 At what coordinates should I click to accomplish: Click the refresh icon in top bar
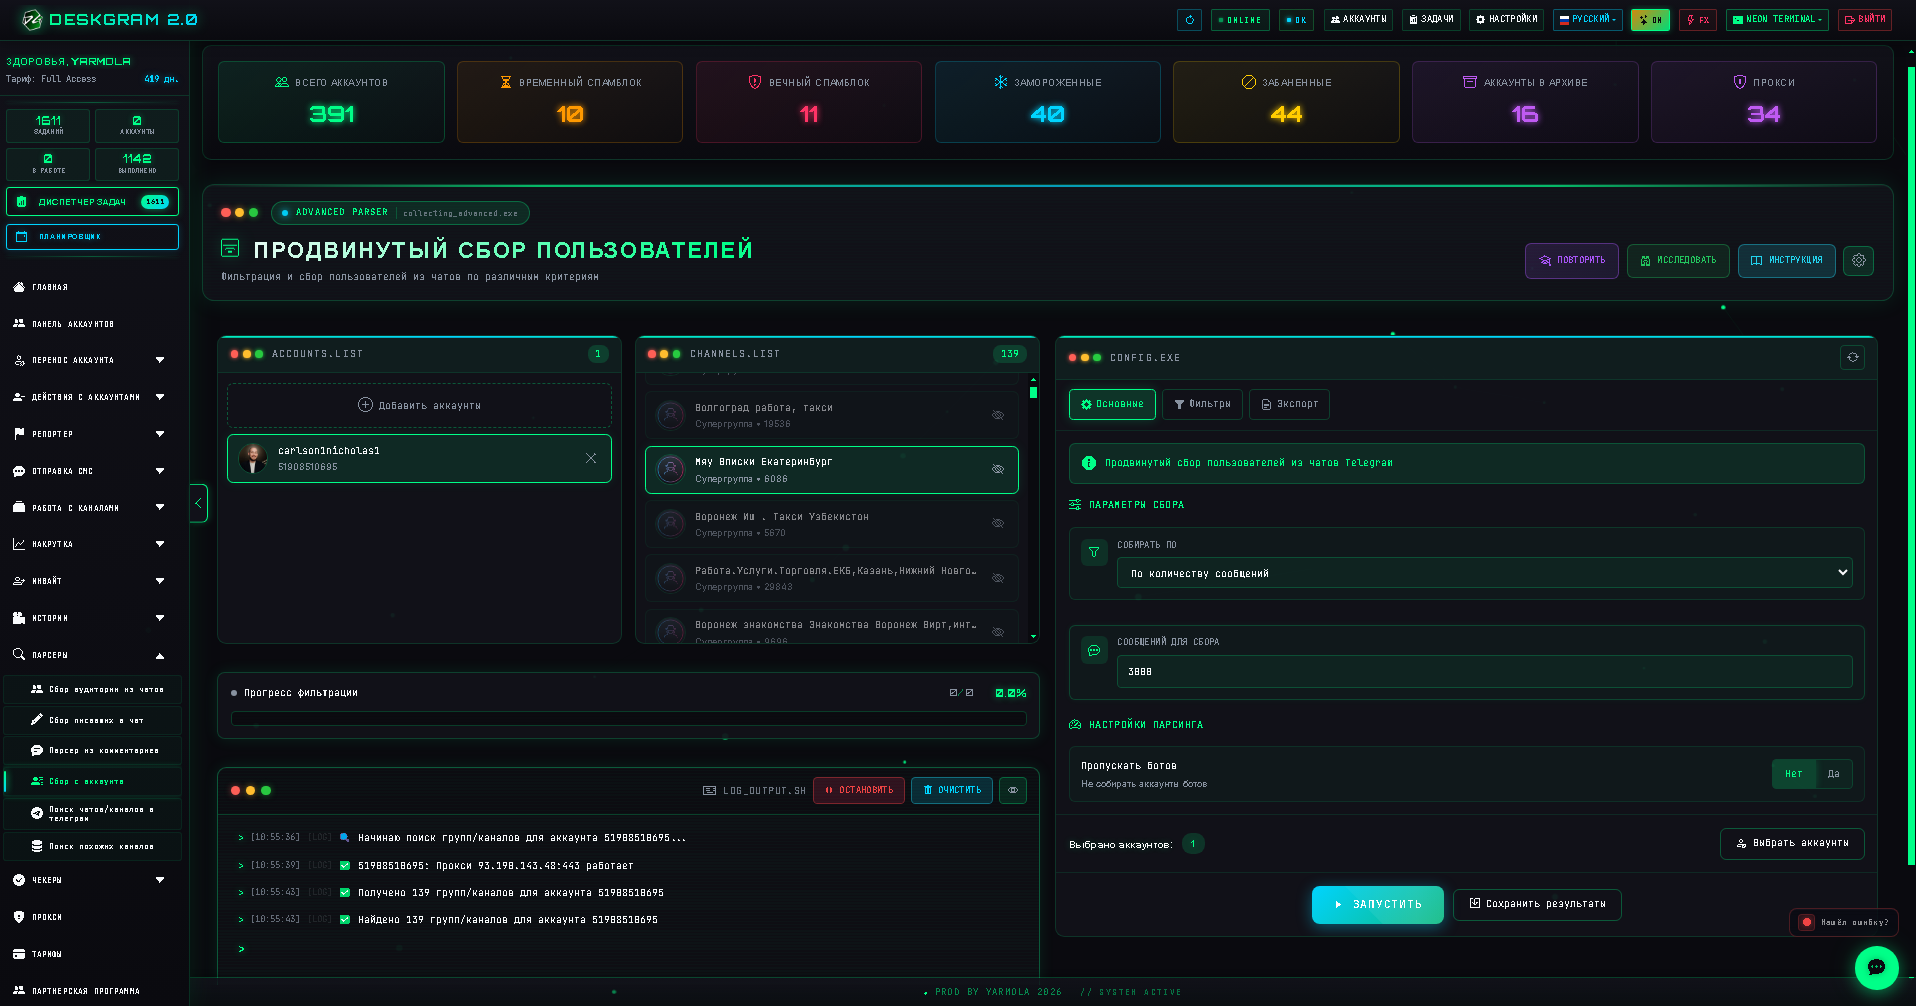(x=1189, y=20)
